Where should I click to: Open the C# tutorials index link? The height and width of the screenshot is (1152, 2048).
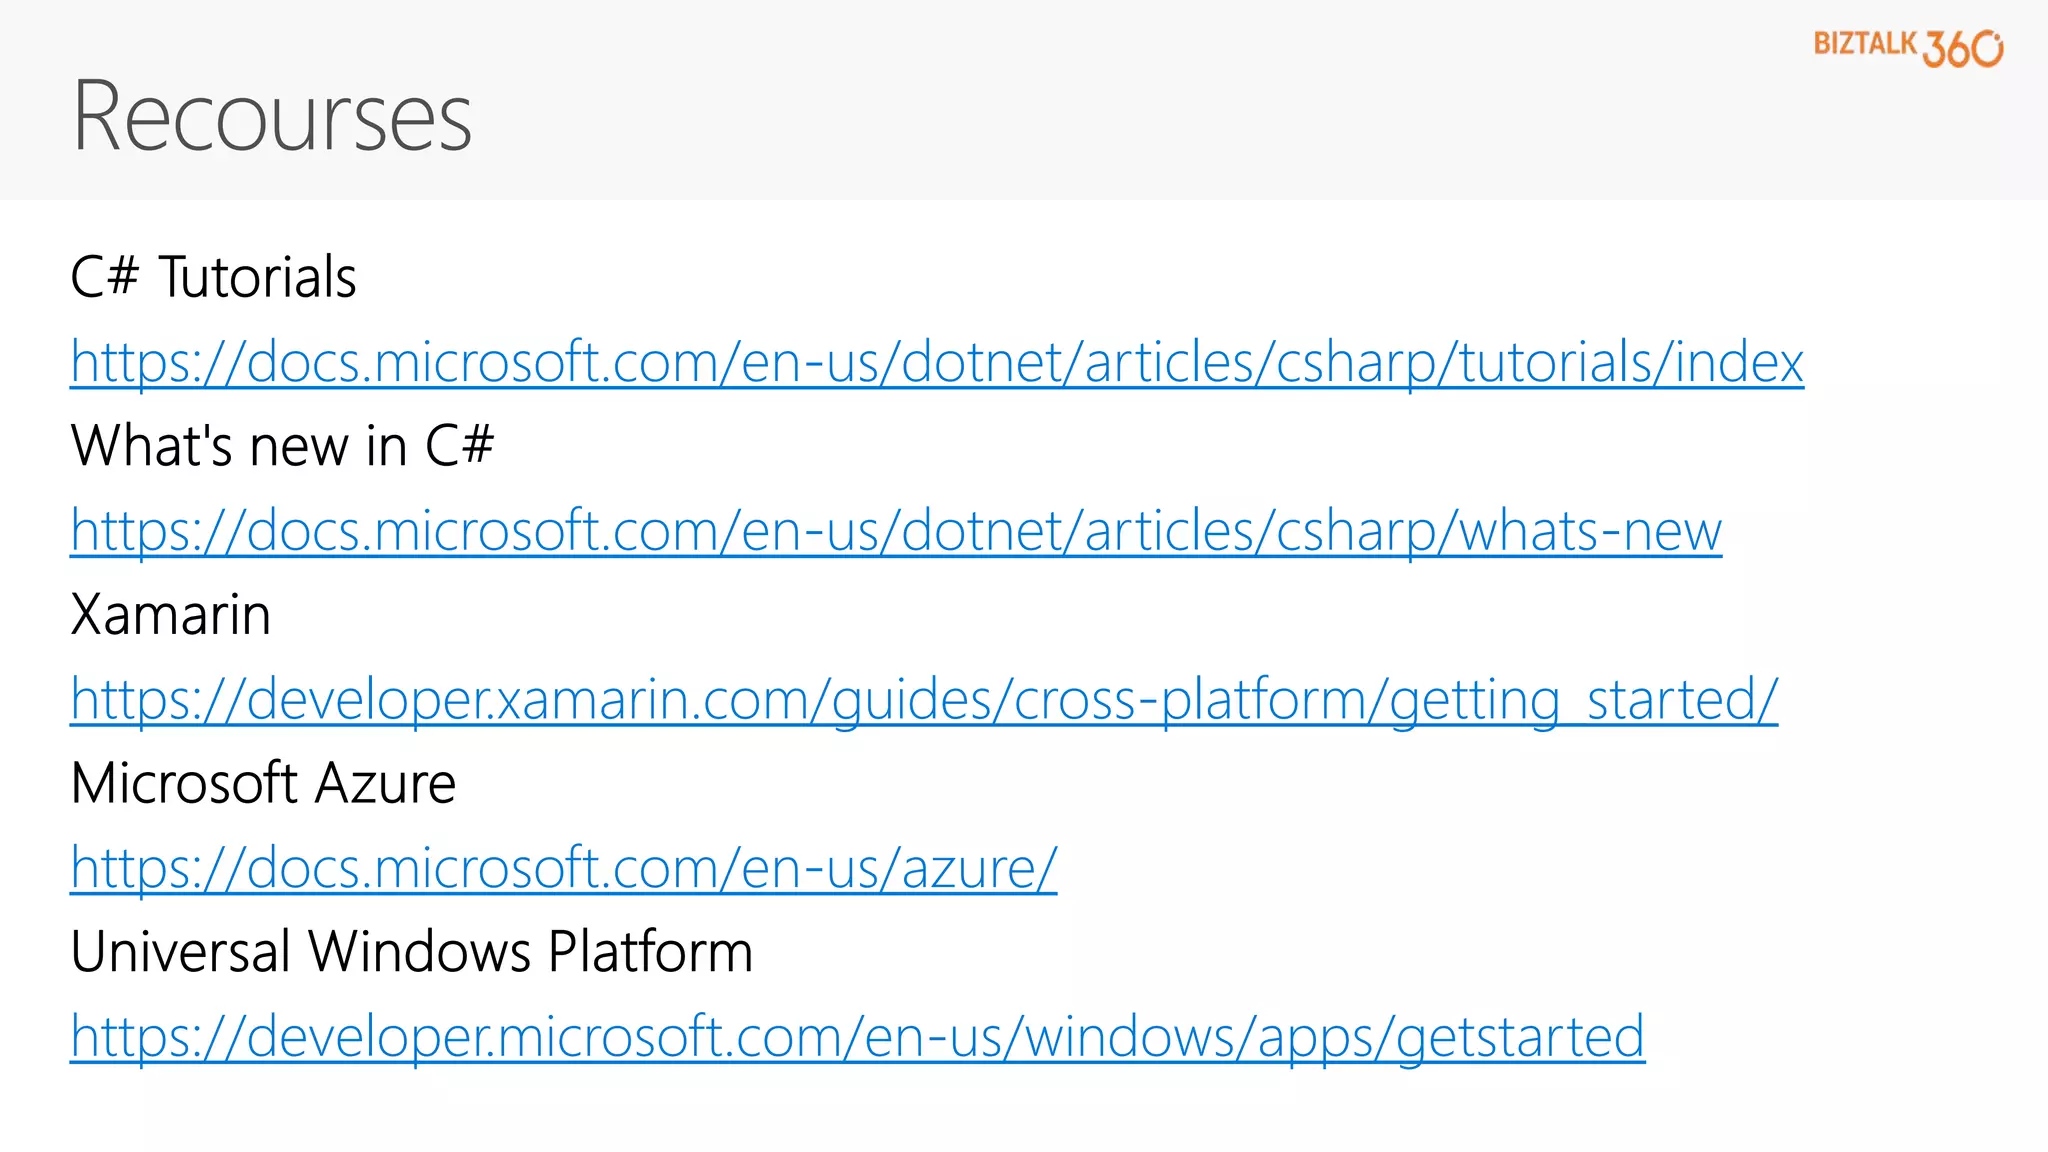coord(936,362)
